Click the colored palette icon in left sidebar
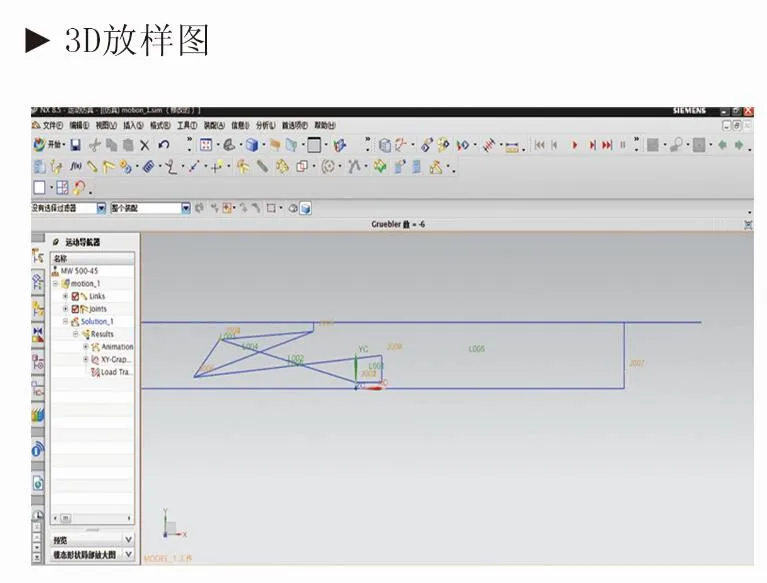This screenshot has height=583, width=767. click(38, 415)
